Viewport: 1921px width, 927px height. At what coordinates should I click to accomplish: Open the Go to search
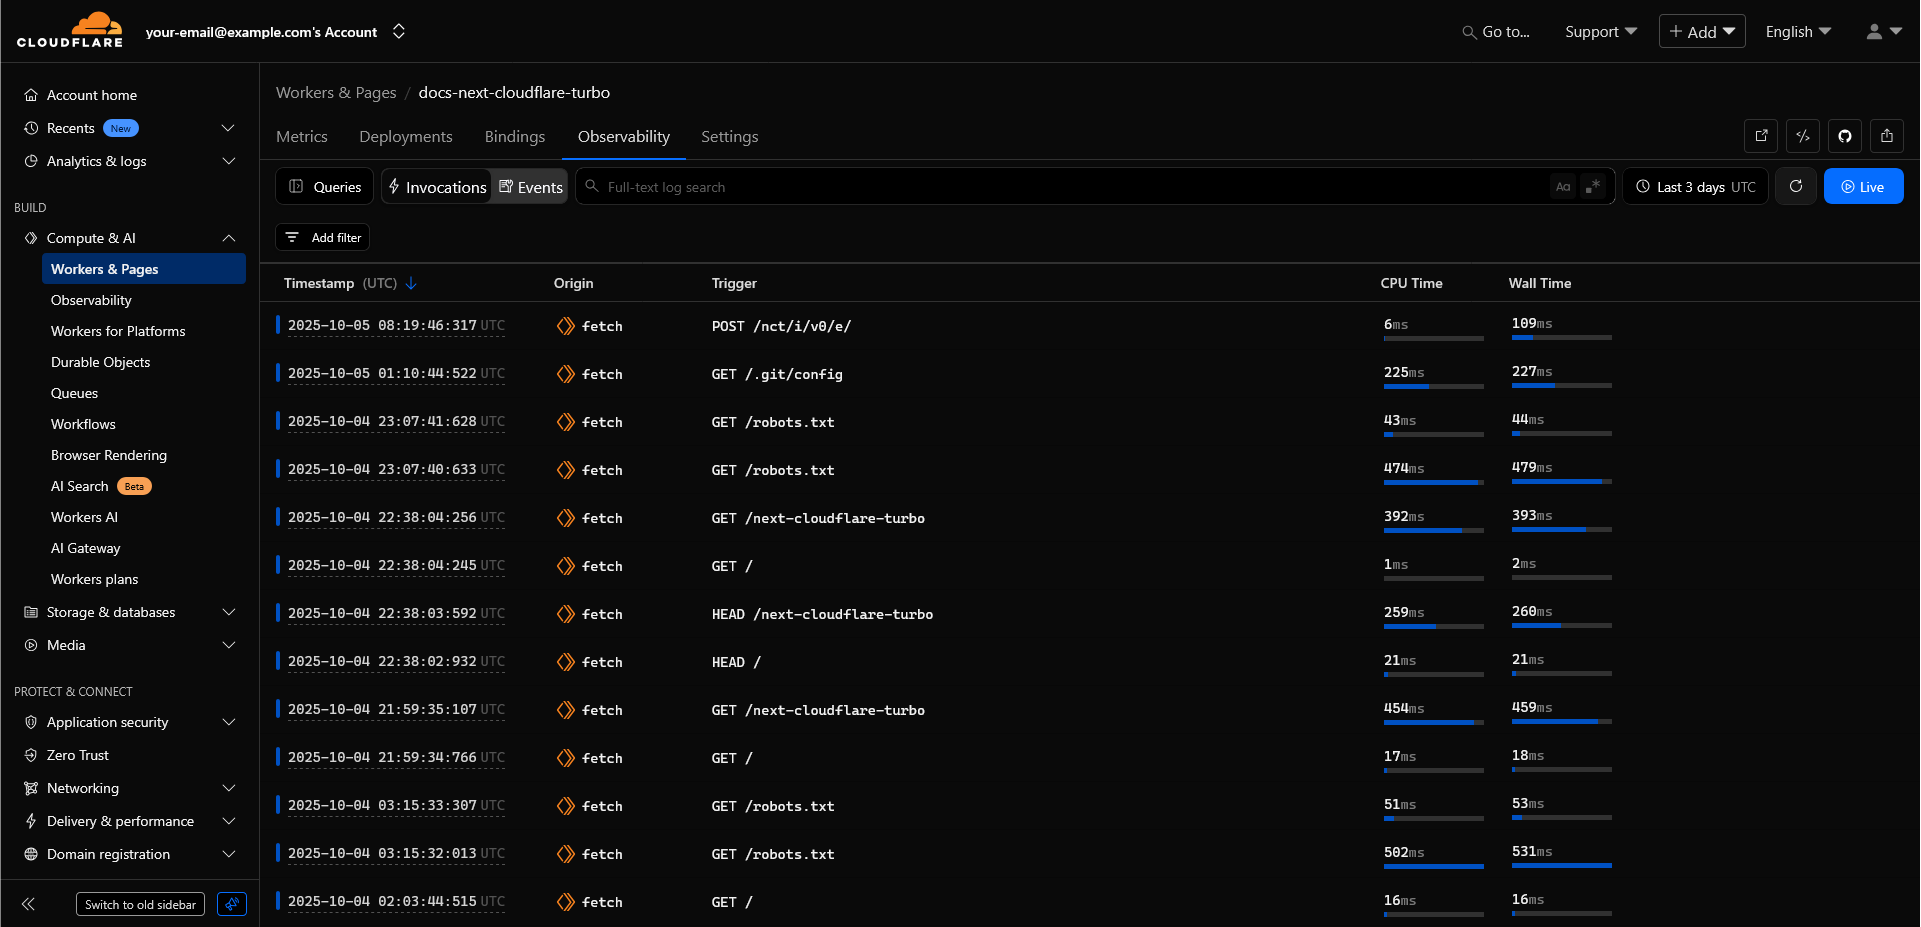tap(1496, 32)
